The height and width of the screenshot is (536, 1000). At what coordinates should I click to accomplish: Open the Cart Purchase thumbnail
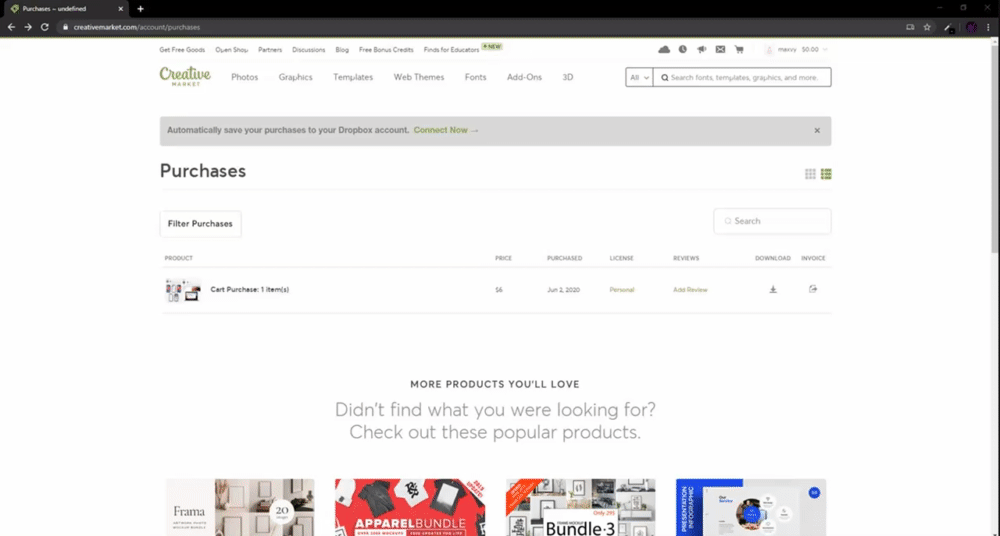pyautogui.click(x=183, y=290)
